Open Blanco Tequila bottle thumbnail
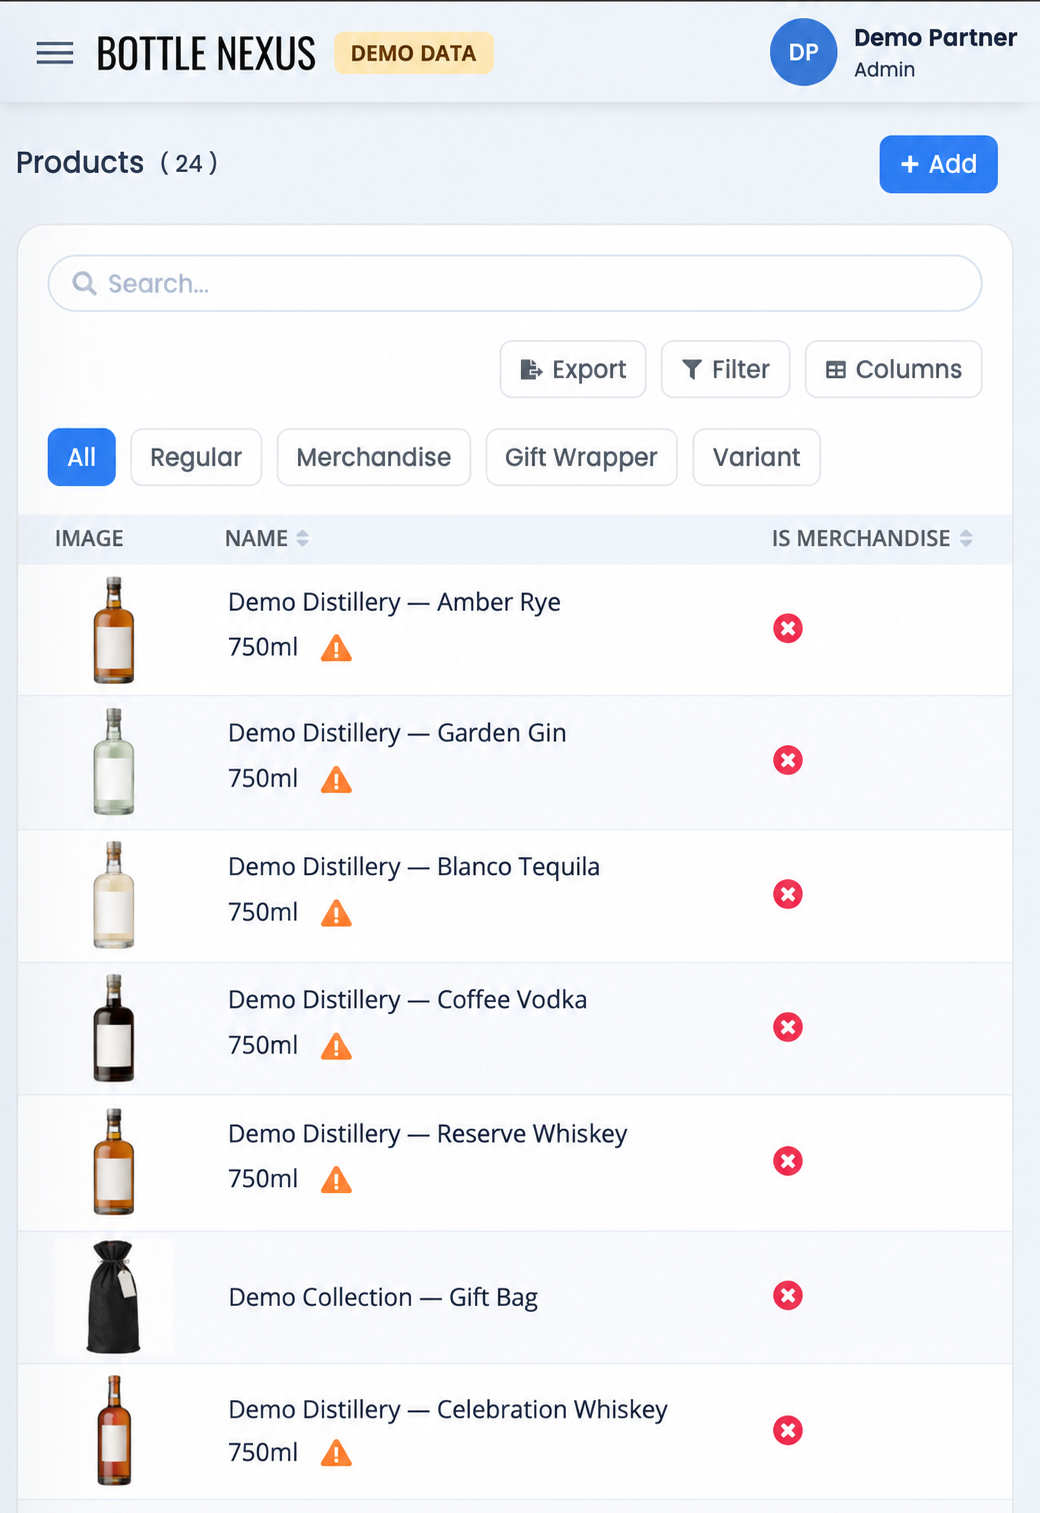Viewport: 1040px width, 1513px height. pyautogui.click(x=114, y=895)
